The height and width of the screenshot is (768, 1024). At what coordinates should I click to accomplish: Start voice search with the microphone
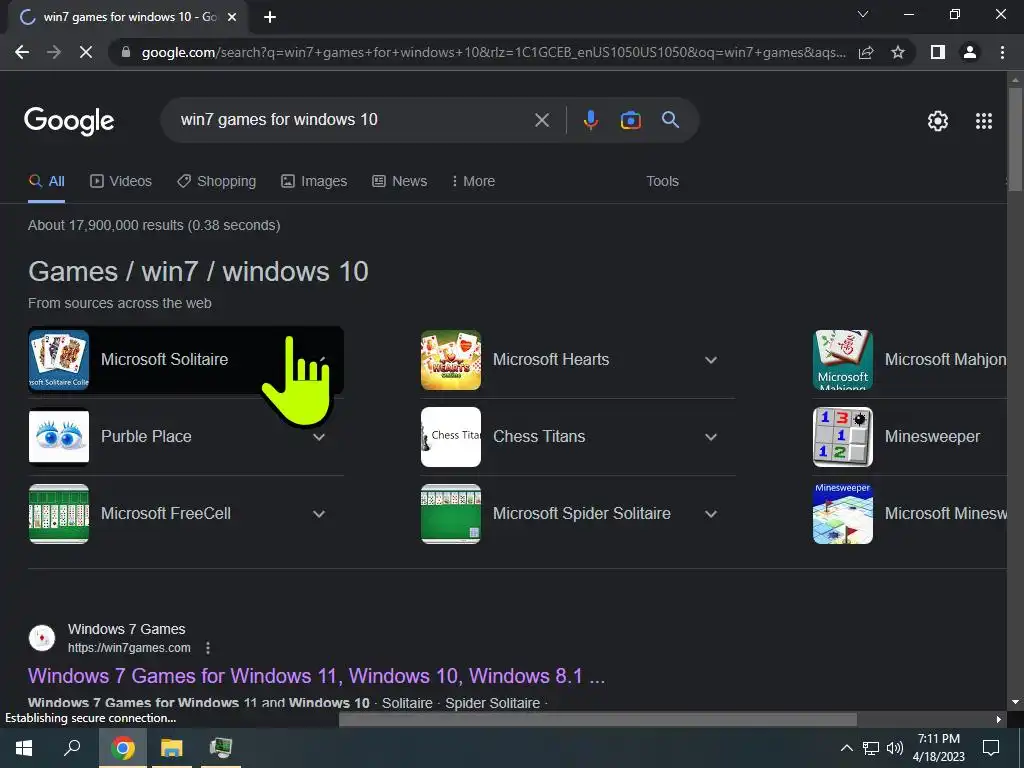coord(590,120)
